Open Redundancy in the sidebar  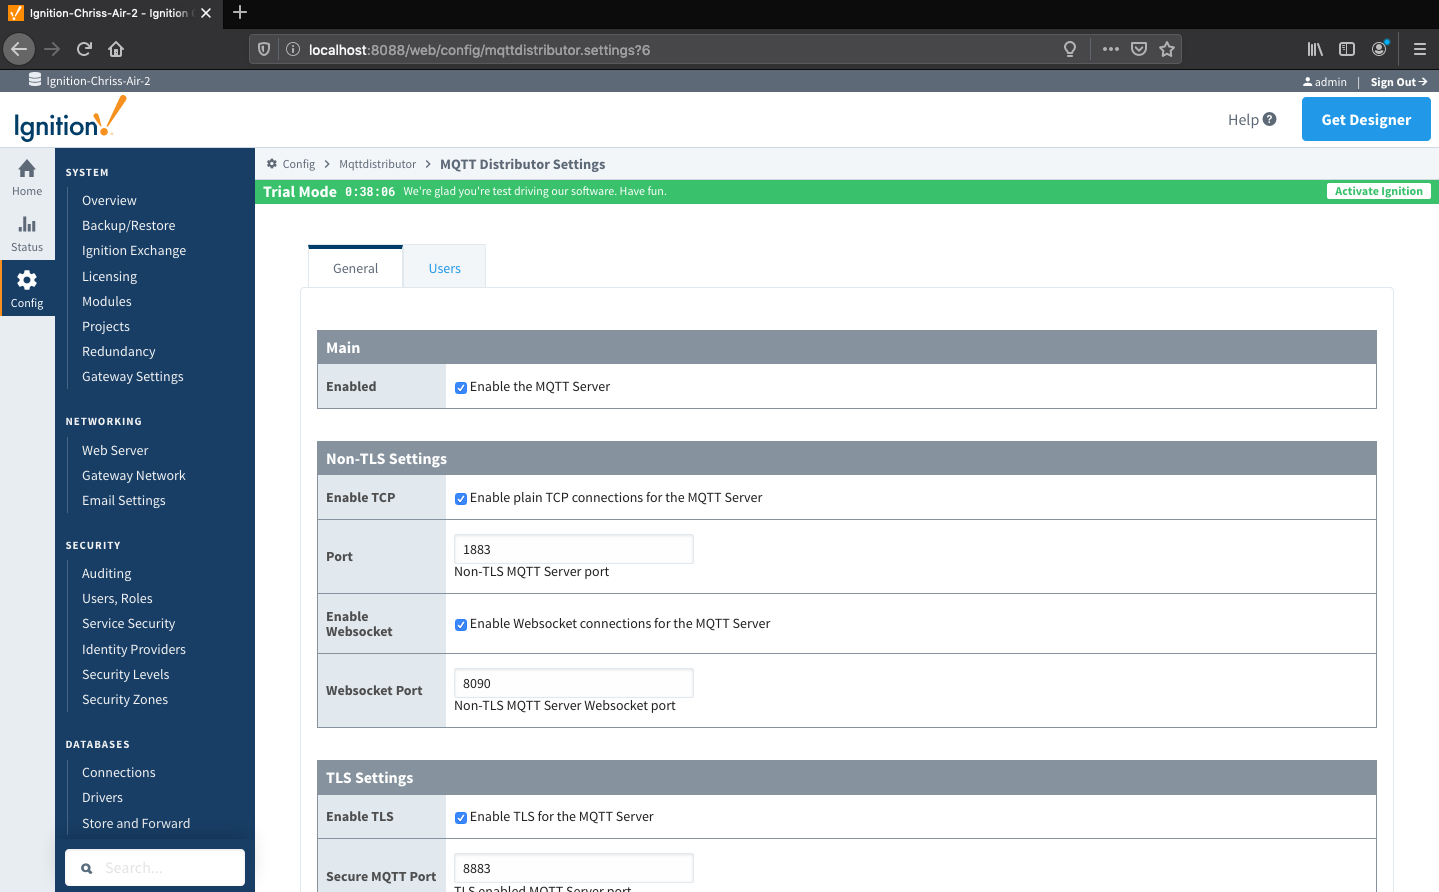(x=119, y=351)
